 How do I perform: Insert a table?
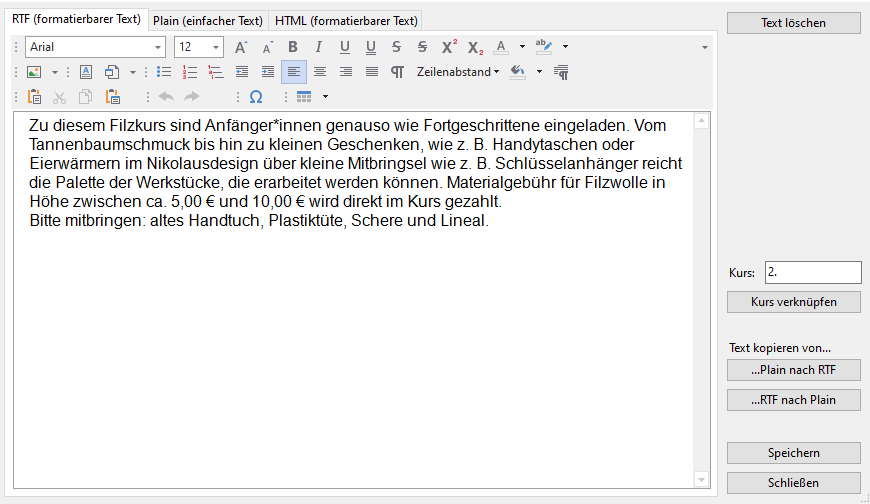(x=304, y=97)
